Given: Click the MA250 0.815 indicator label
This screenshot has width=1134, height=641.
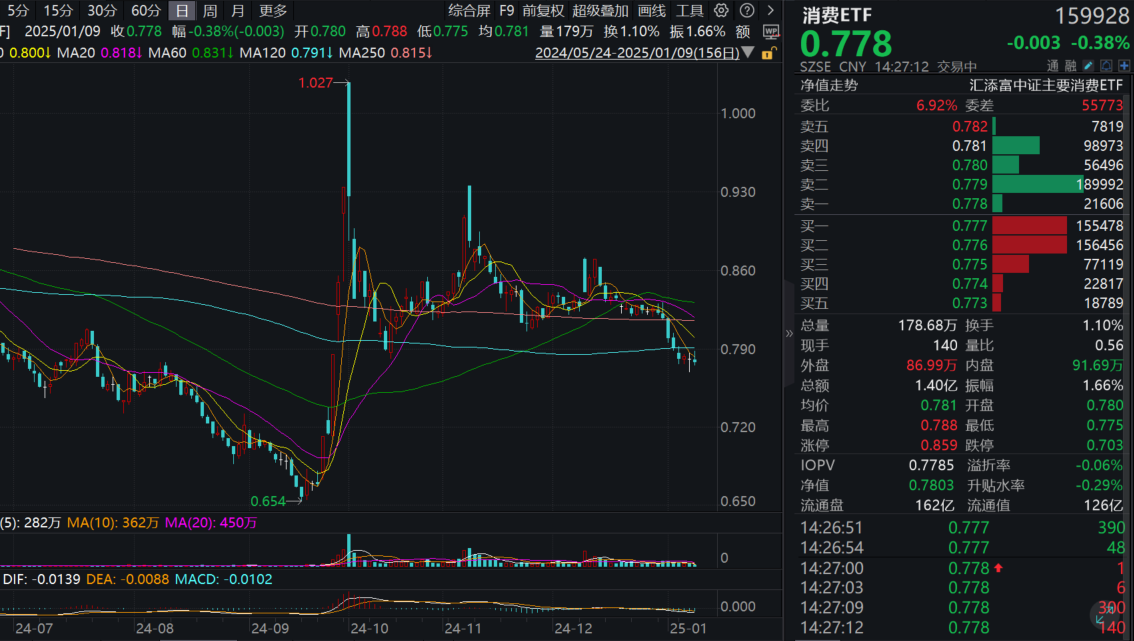Looking at the screenshot, I should coord(385,53).
